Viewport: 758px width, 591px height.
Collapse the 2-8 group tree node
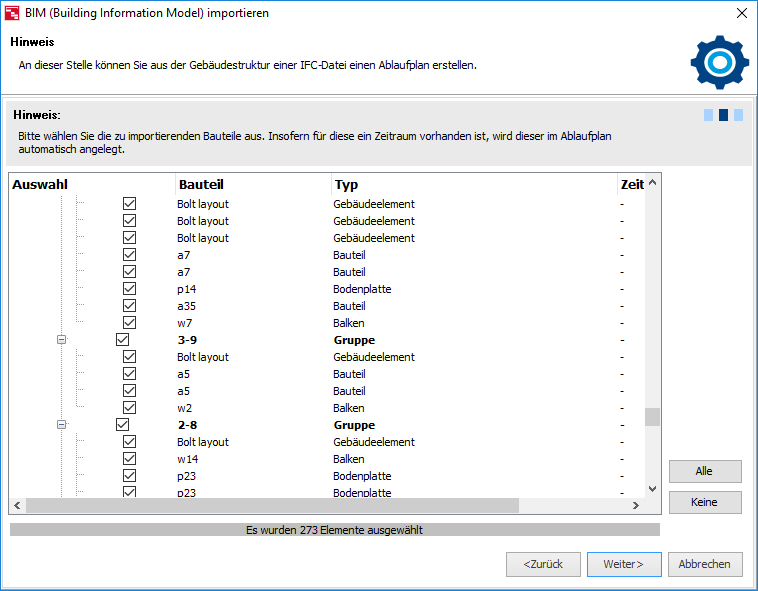click(x=61, y=425)
